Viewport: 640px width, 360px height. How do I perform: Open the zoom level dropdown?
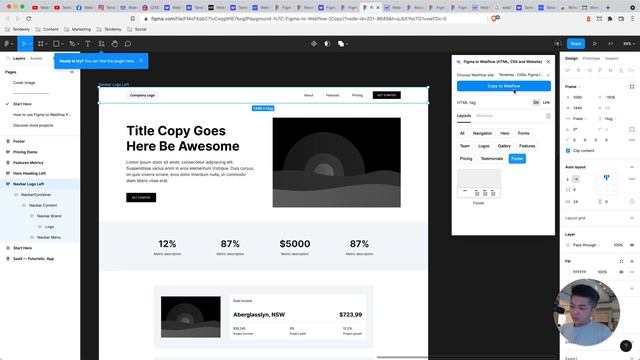(x=628, y=44)
